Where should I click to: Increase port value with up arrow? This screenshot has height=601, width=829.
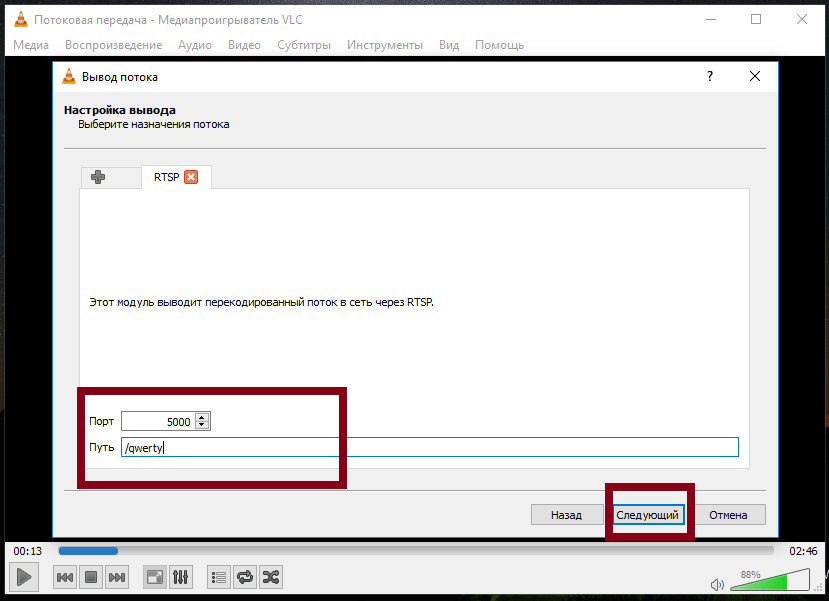203,417
